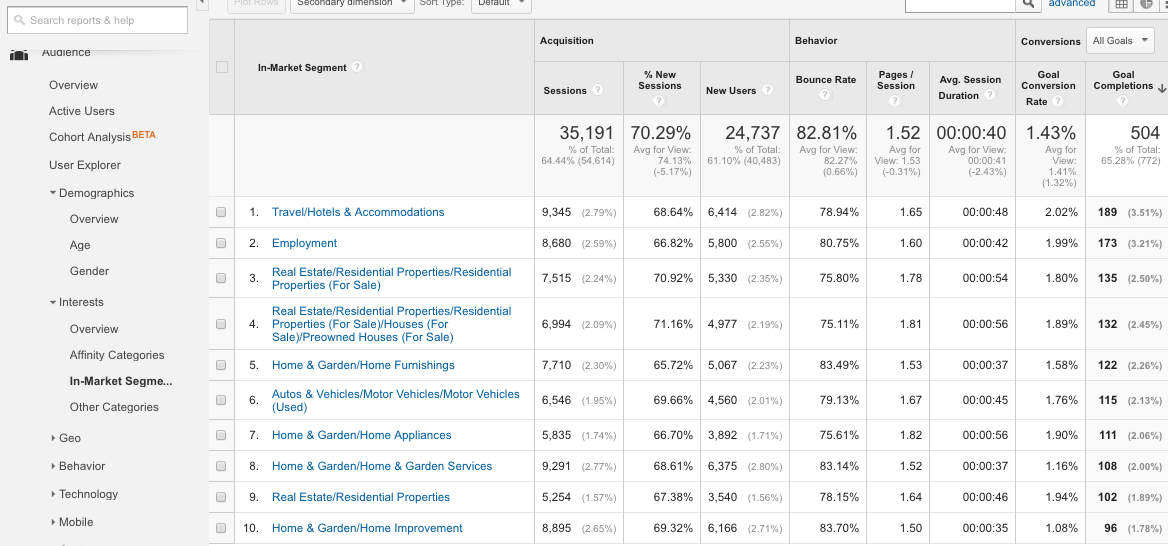Open the Home & Garden/Home Appliances segment link

(361, 435)
